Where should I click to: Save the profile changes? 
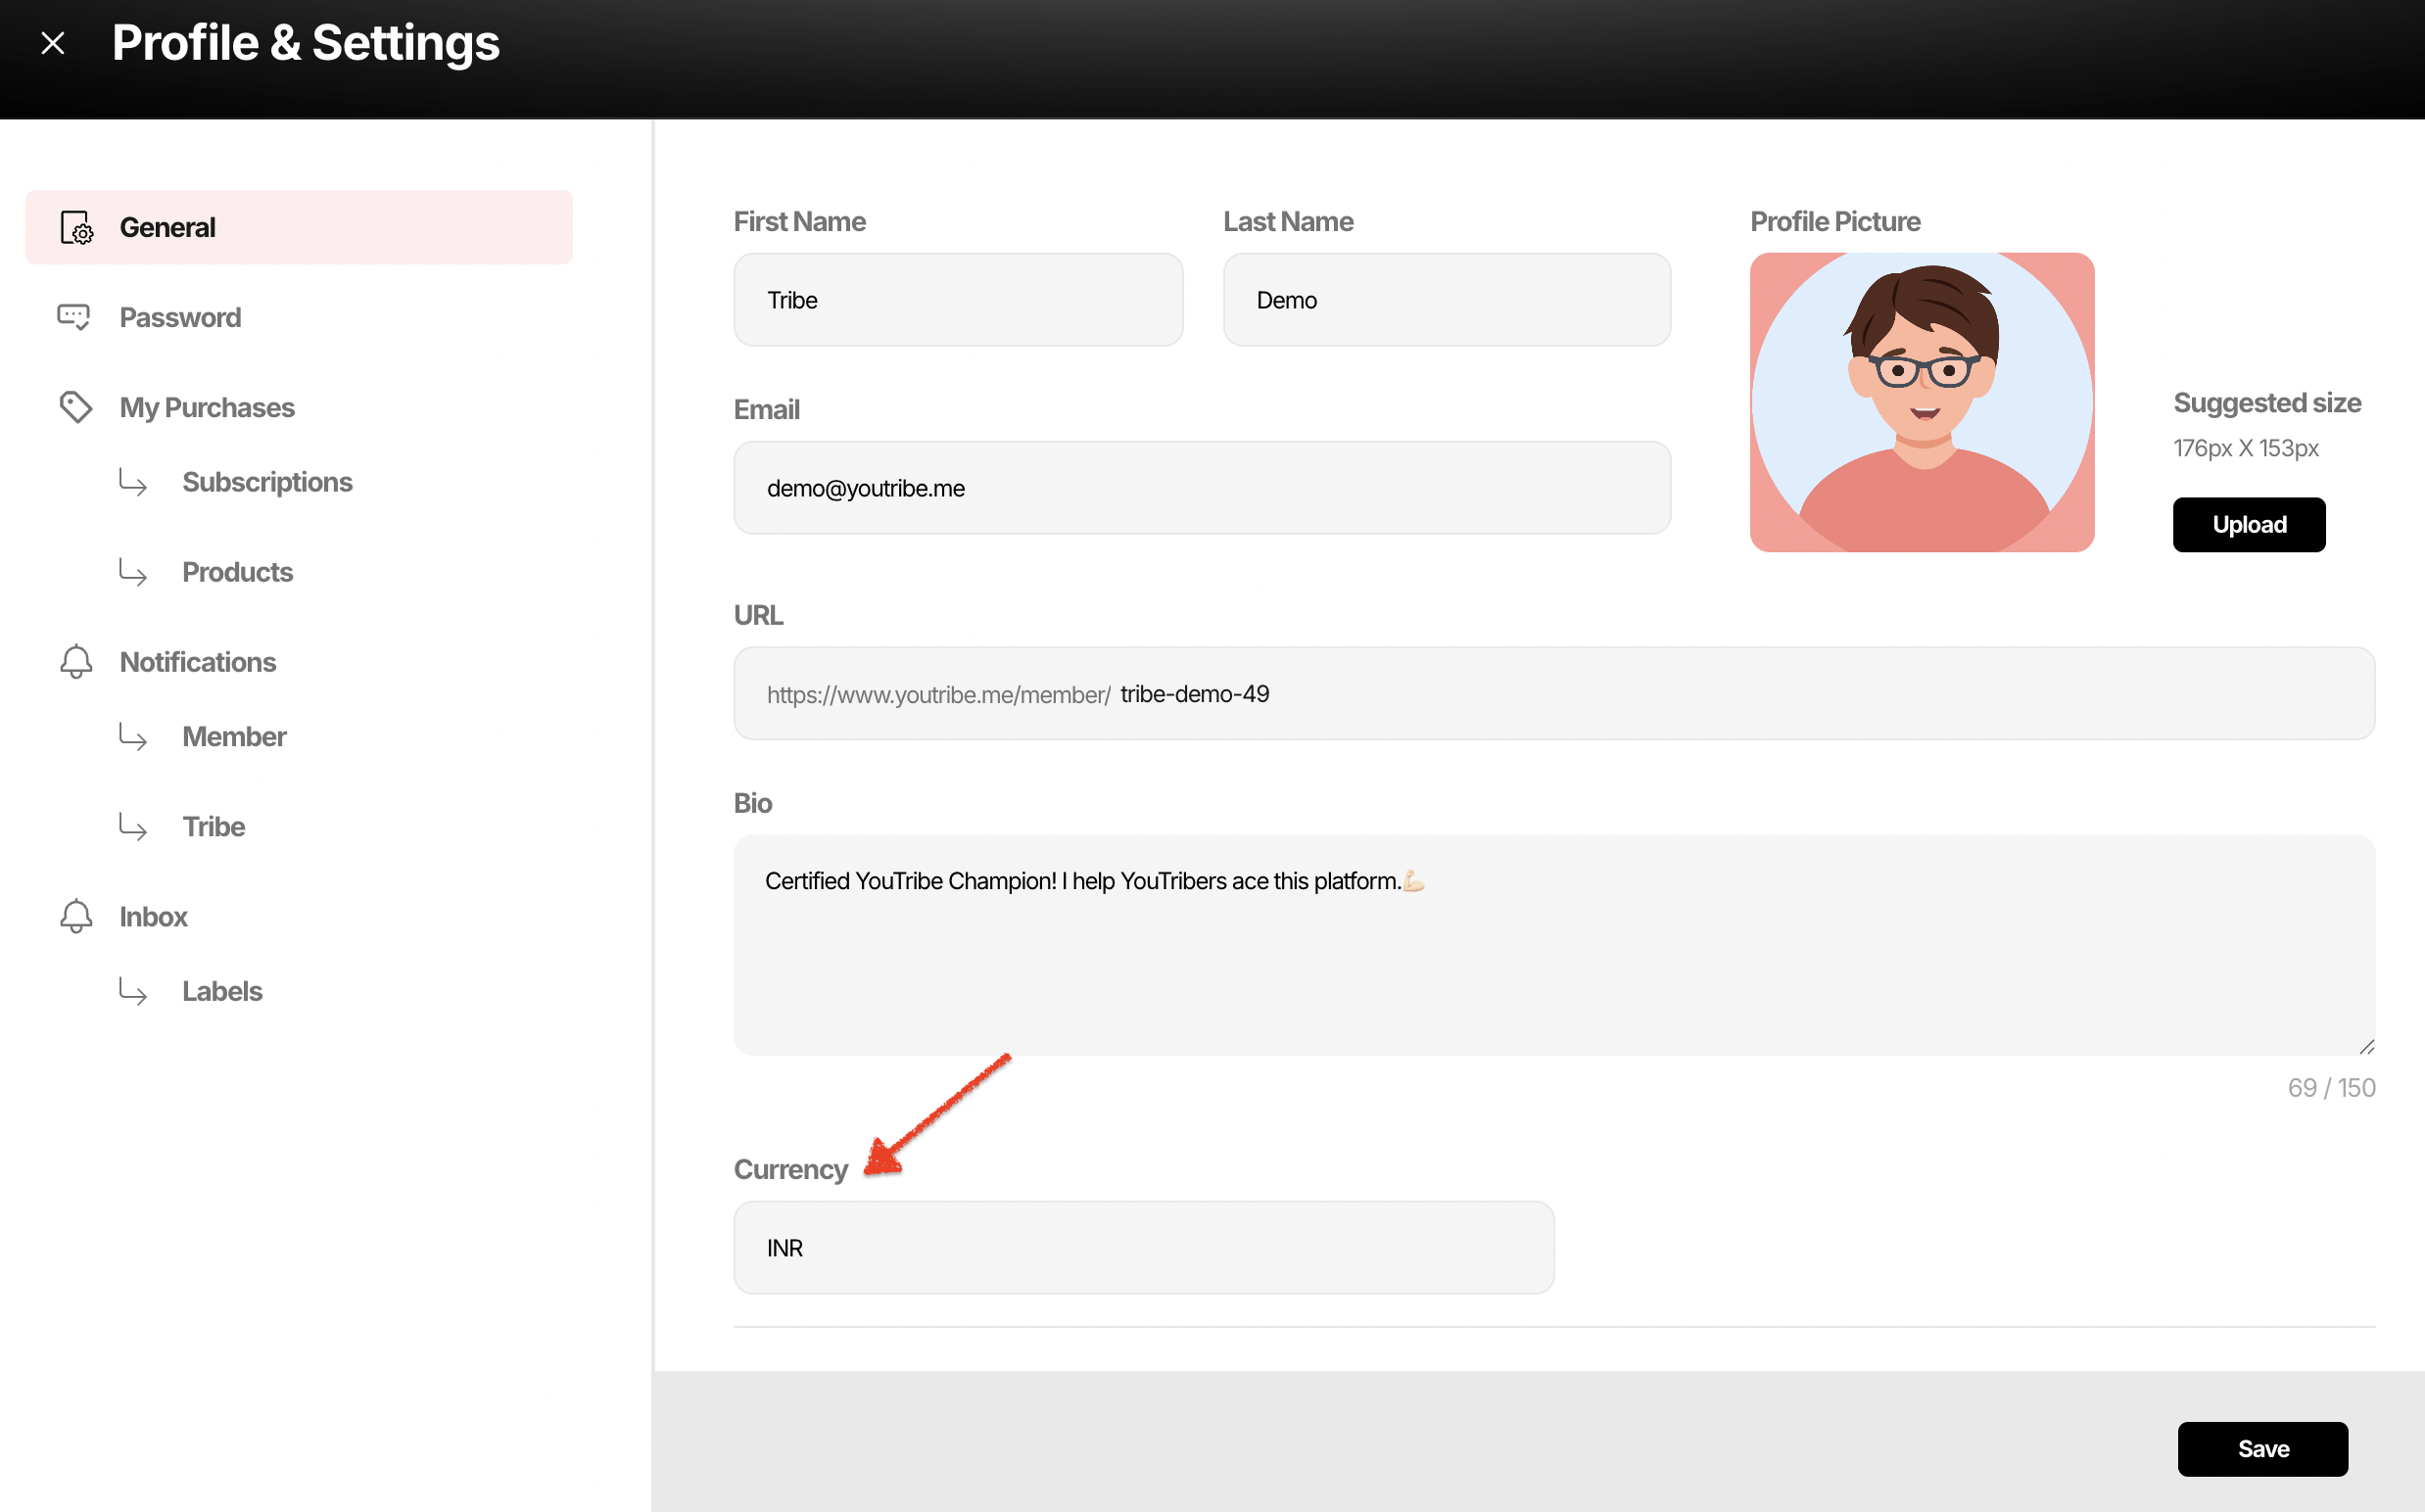(x=2262, y=1449)
